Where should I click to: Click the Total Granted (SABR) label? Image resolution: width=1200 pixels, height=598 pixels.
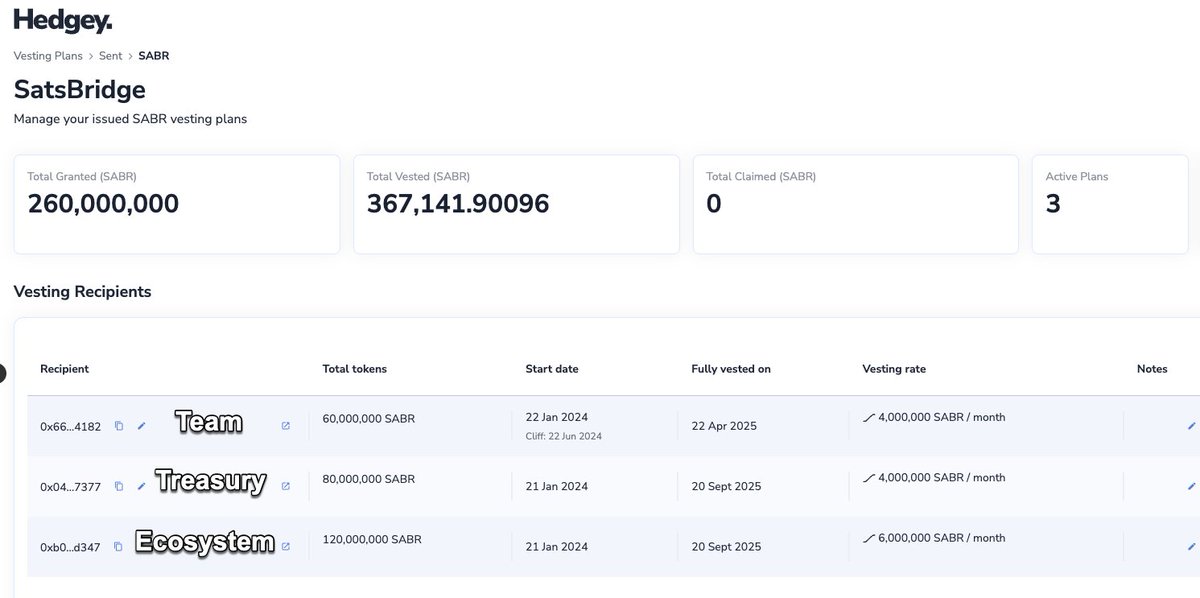tap(82, 177)
